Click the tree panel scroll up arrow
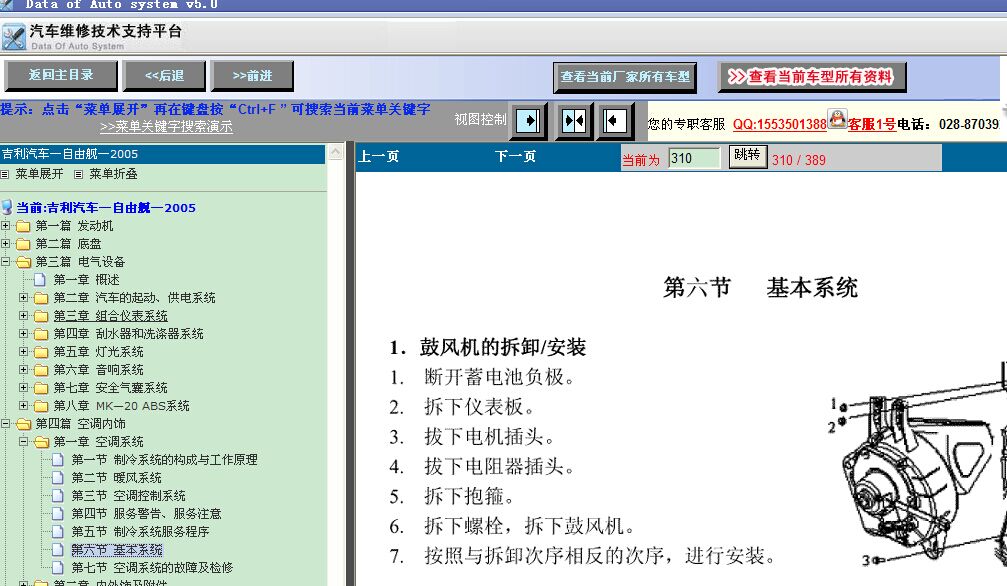1007x586 pixels. (x=335, y=152)
